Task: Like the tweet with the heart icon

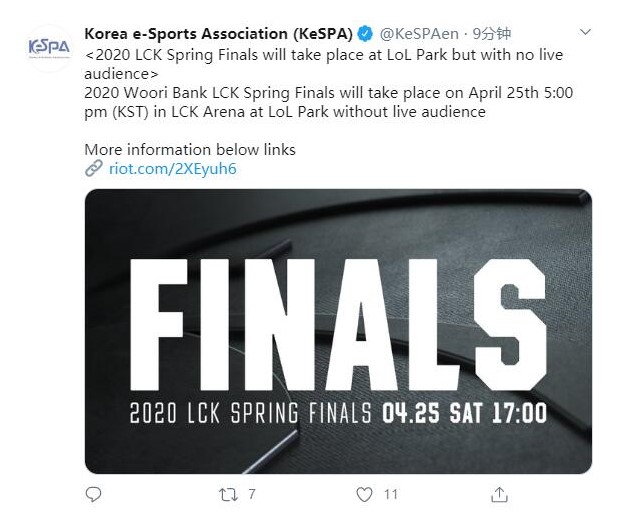Action: coord(365,494)
